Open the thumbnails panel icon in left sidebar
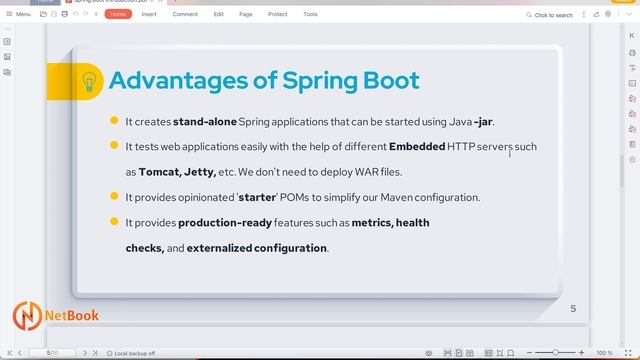640x360 pixels. [x=7, y=42]
